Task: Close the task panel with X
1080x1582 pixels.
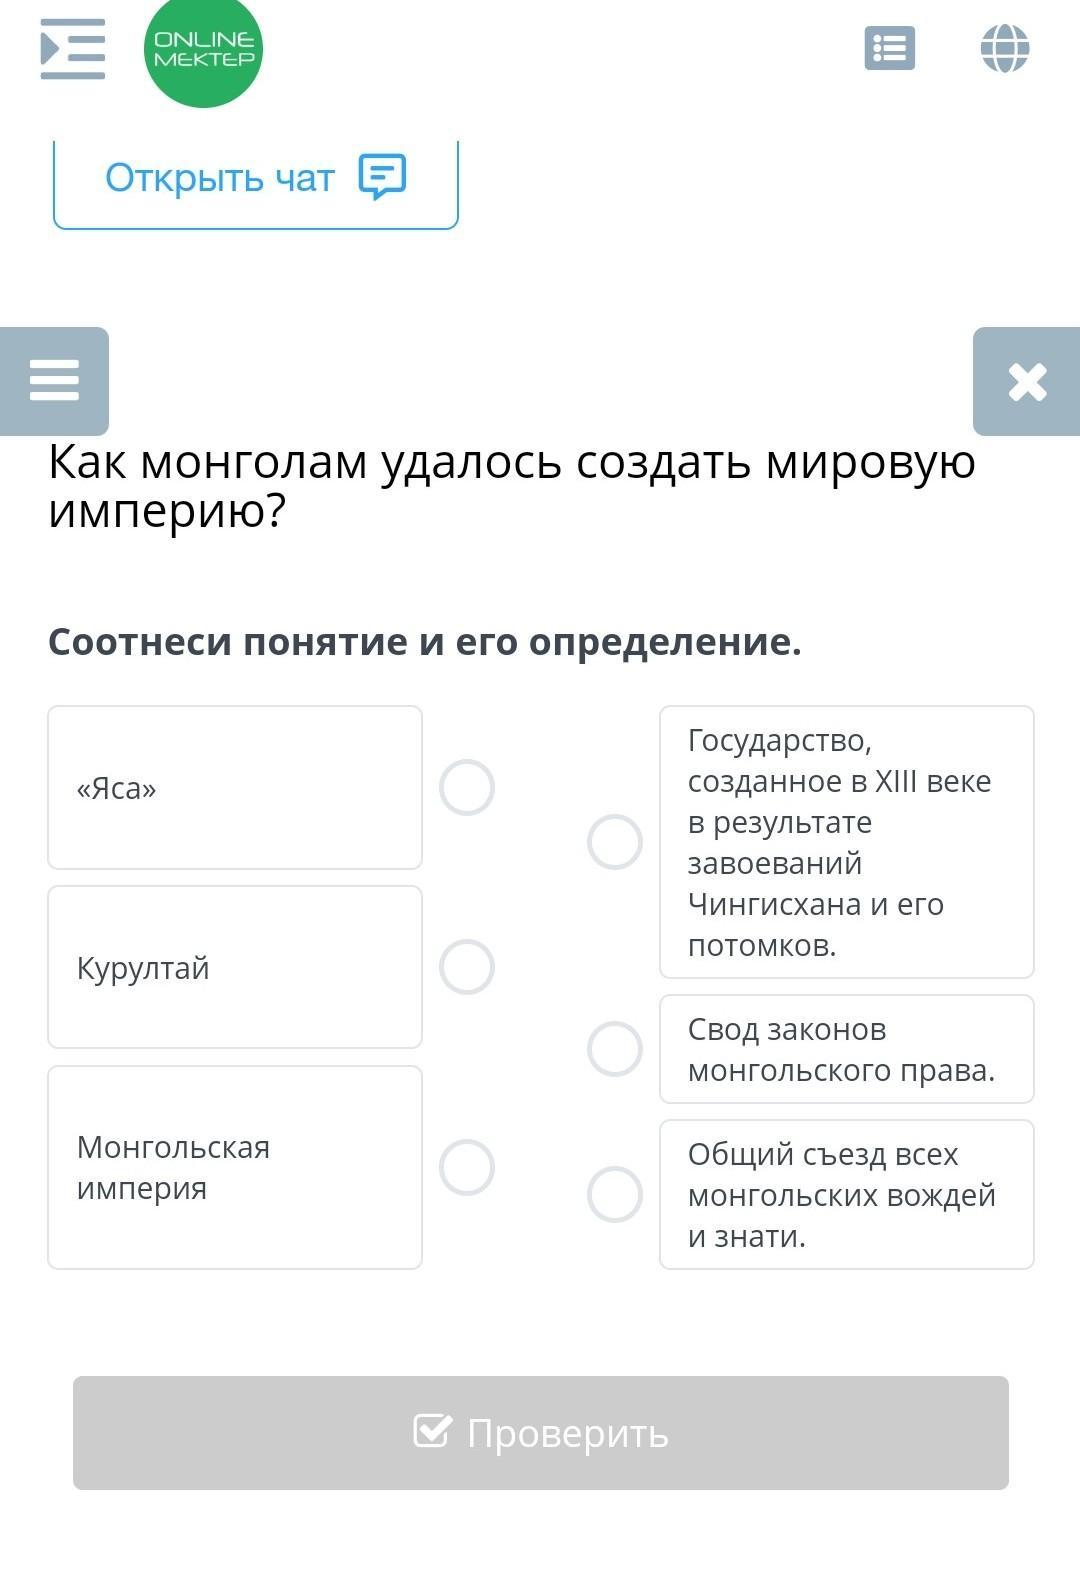Action: point(1027,381)
